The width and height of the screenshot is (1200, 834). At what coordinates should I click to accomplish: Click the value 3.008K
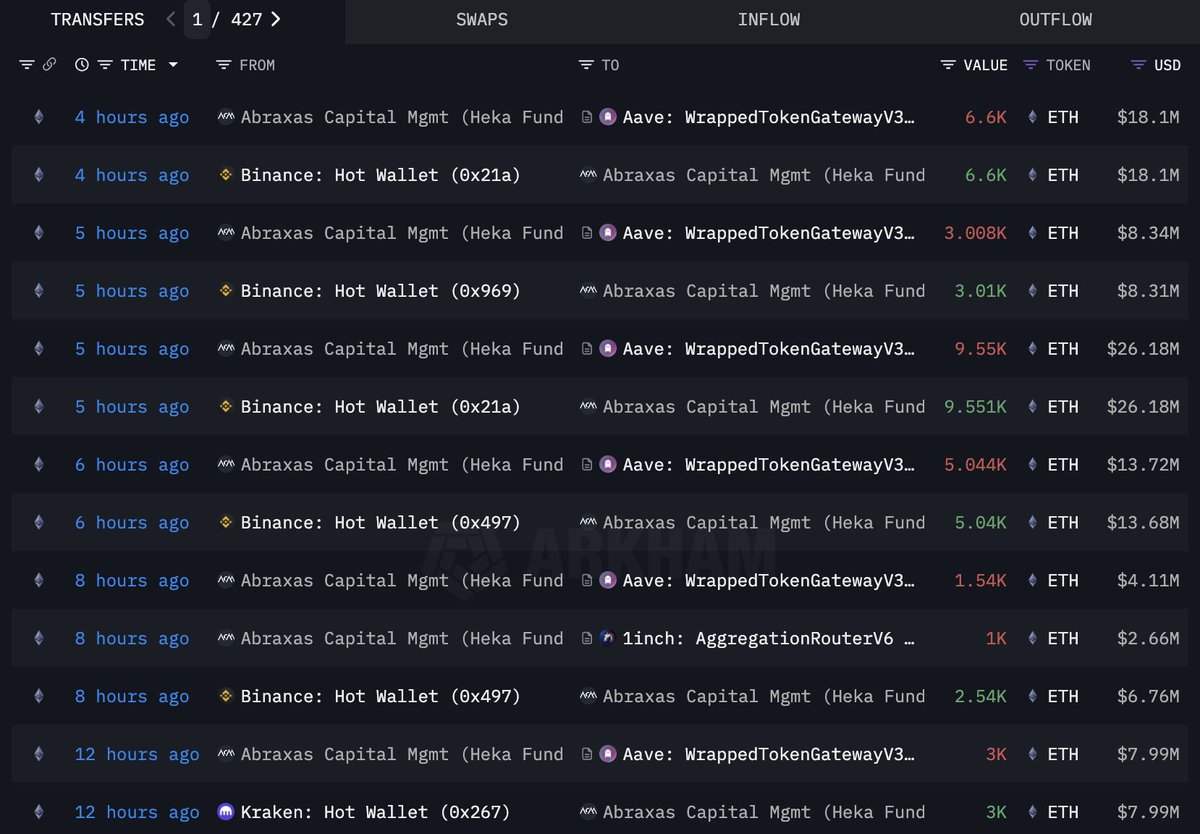click(975, 233)
